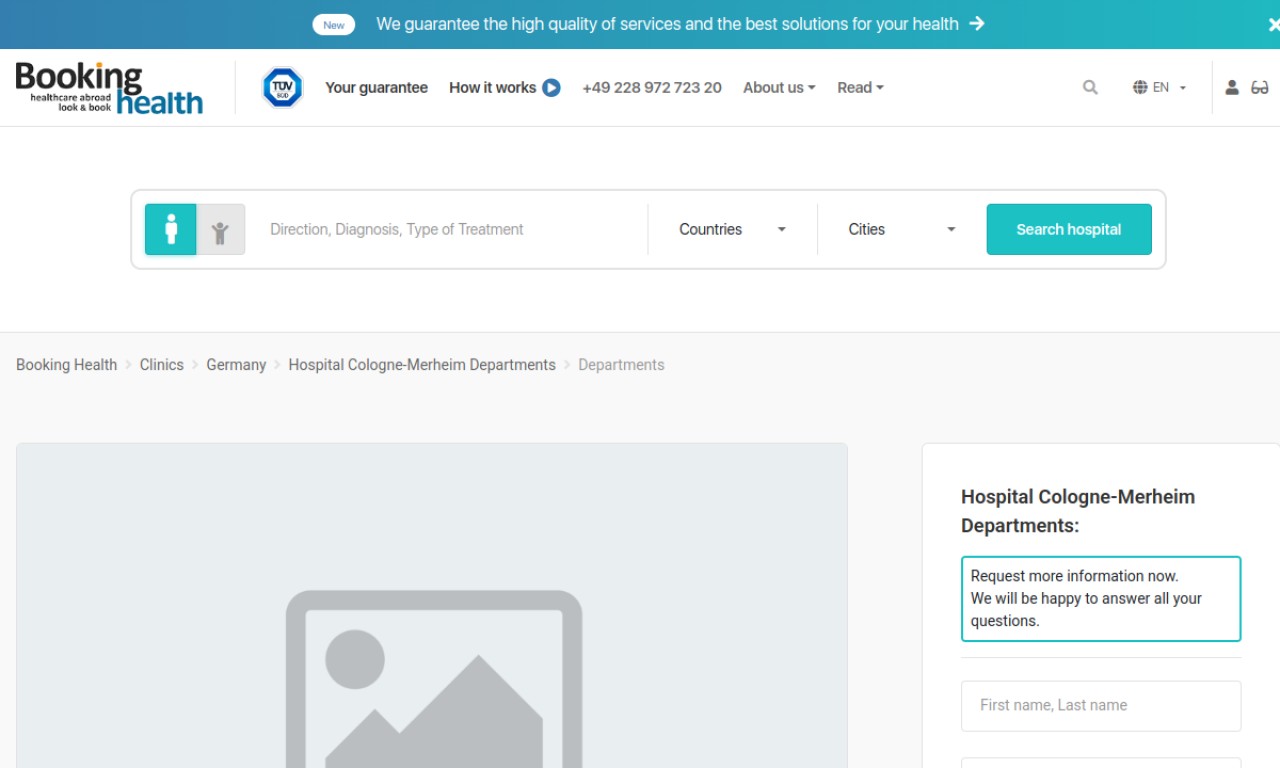Close the top announcement banner

click(1273, 25)
